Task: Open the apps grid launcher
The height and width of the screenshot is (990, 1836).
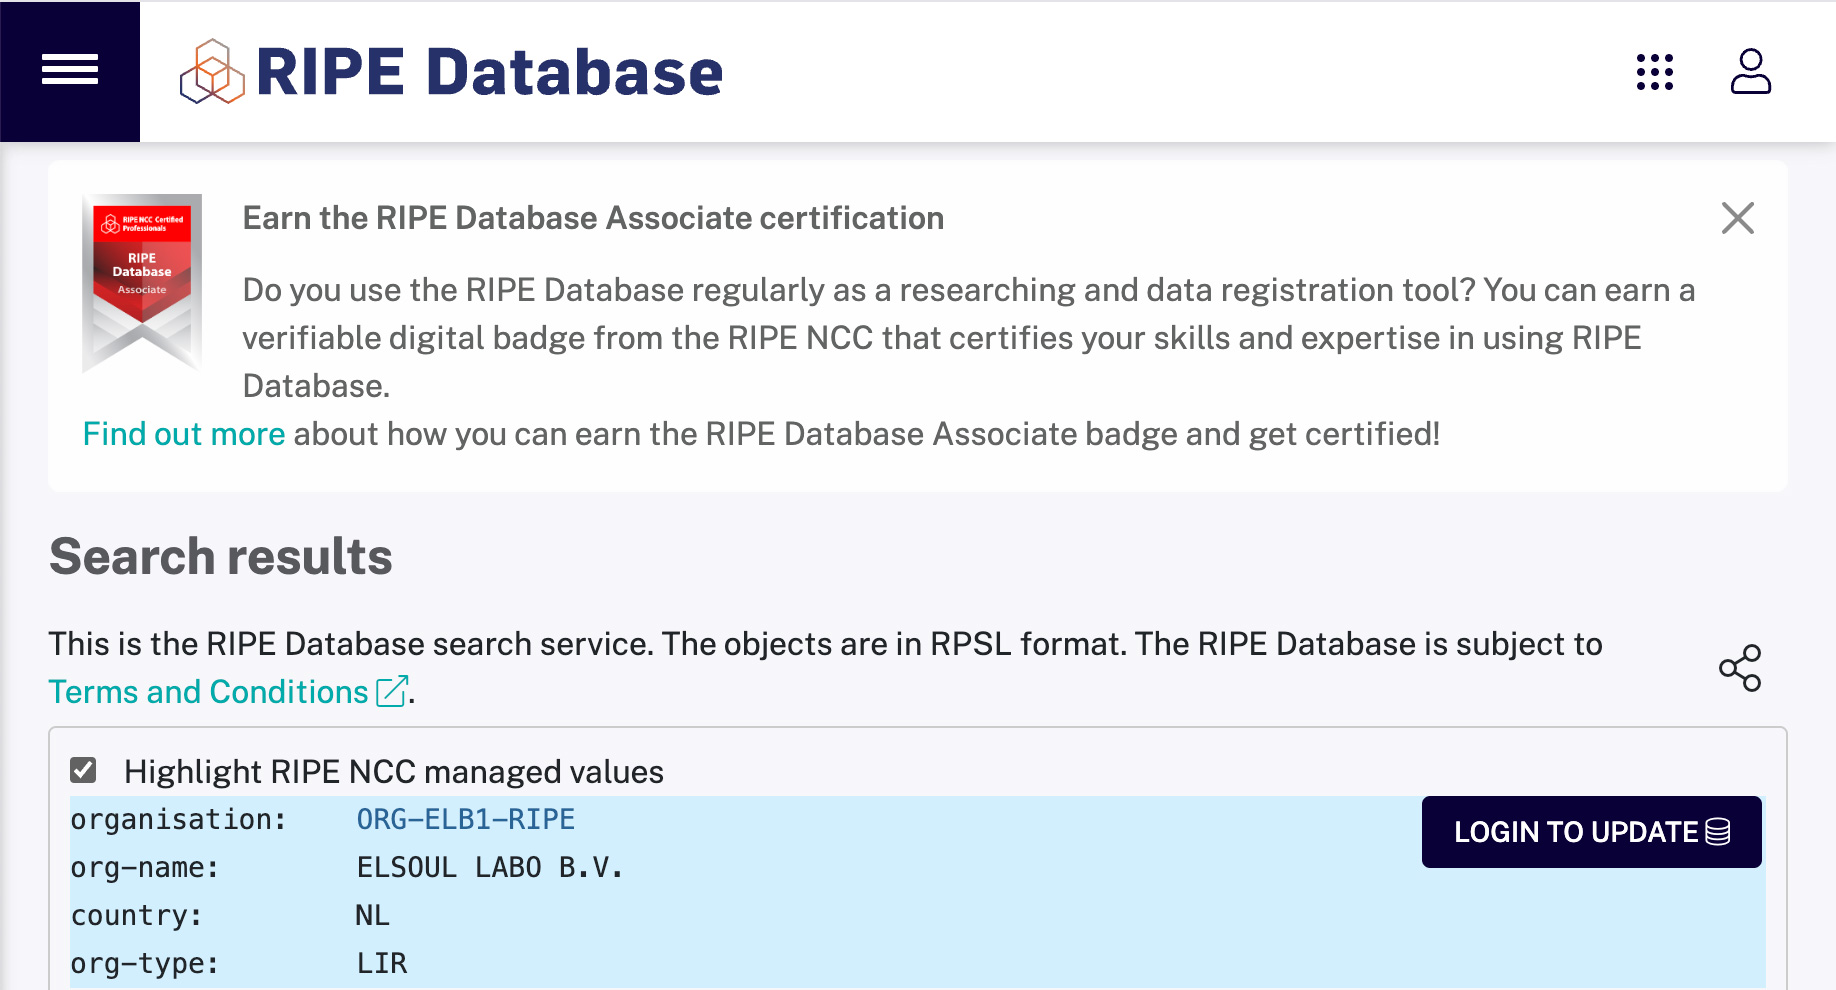Action: tap(1654, 72)
